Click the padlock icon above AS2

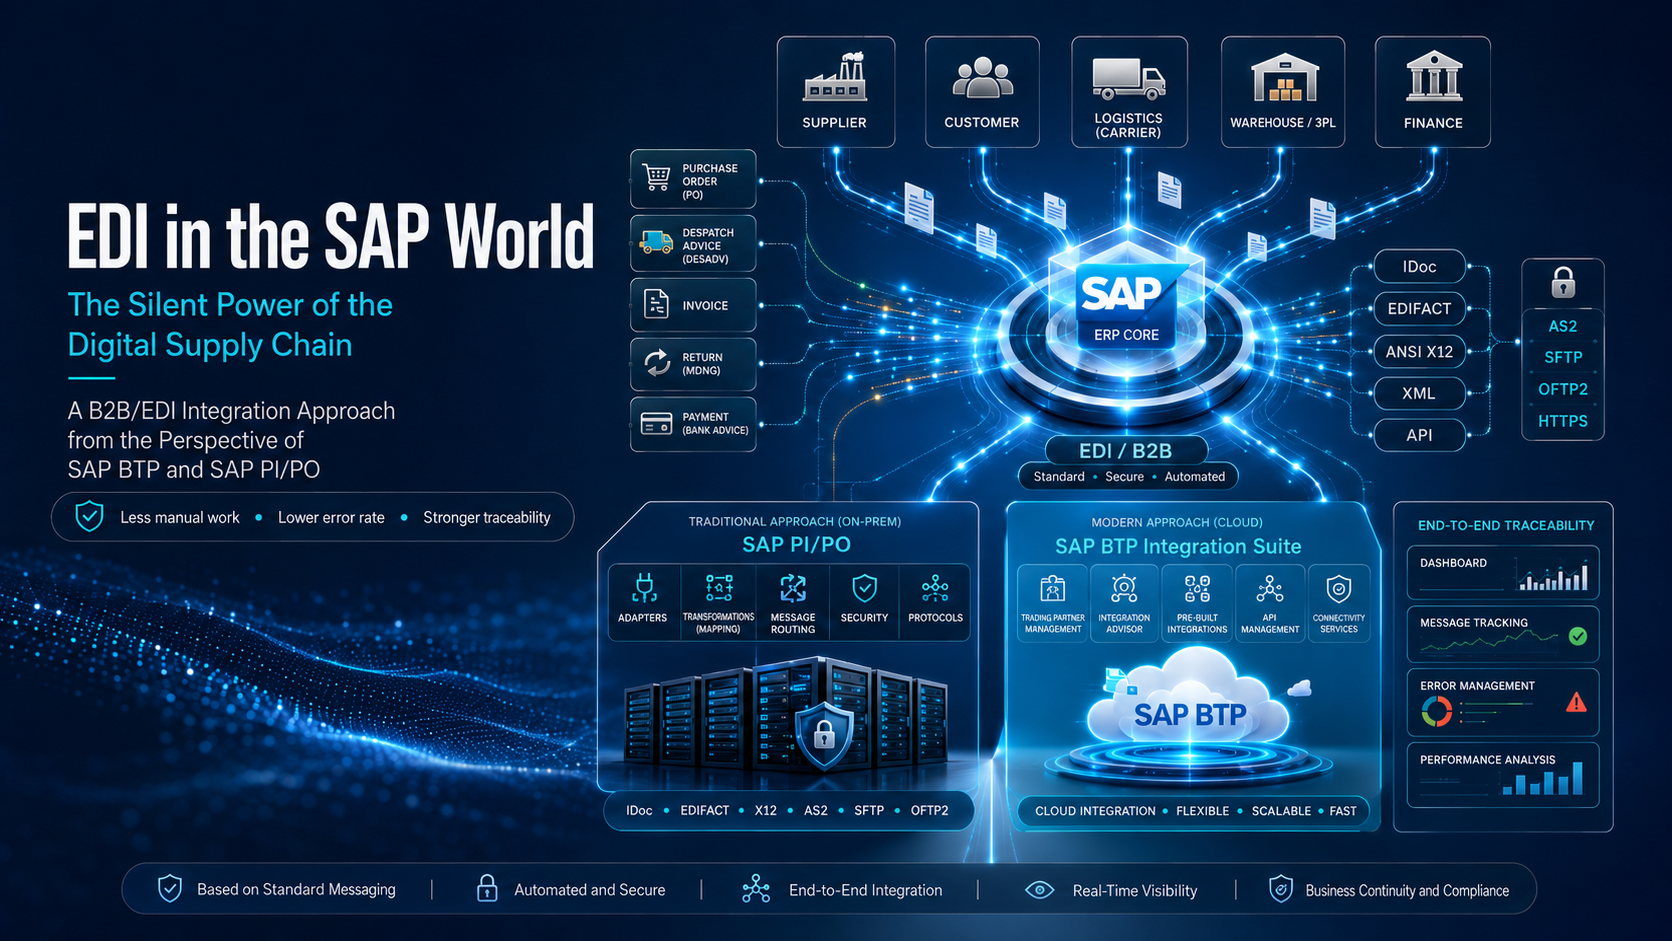point(1563,282)
